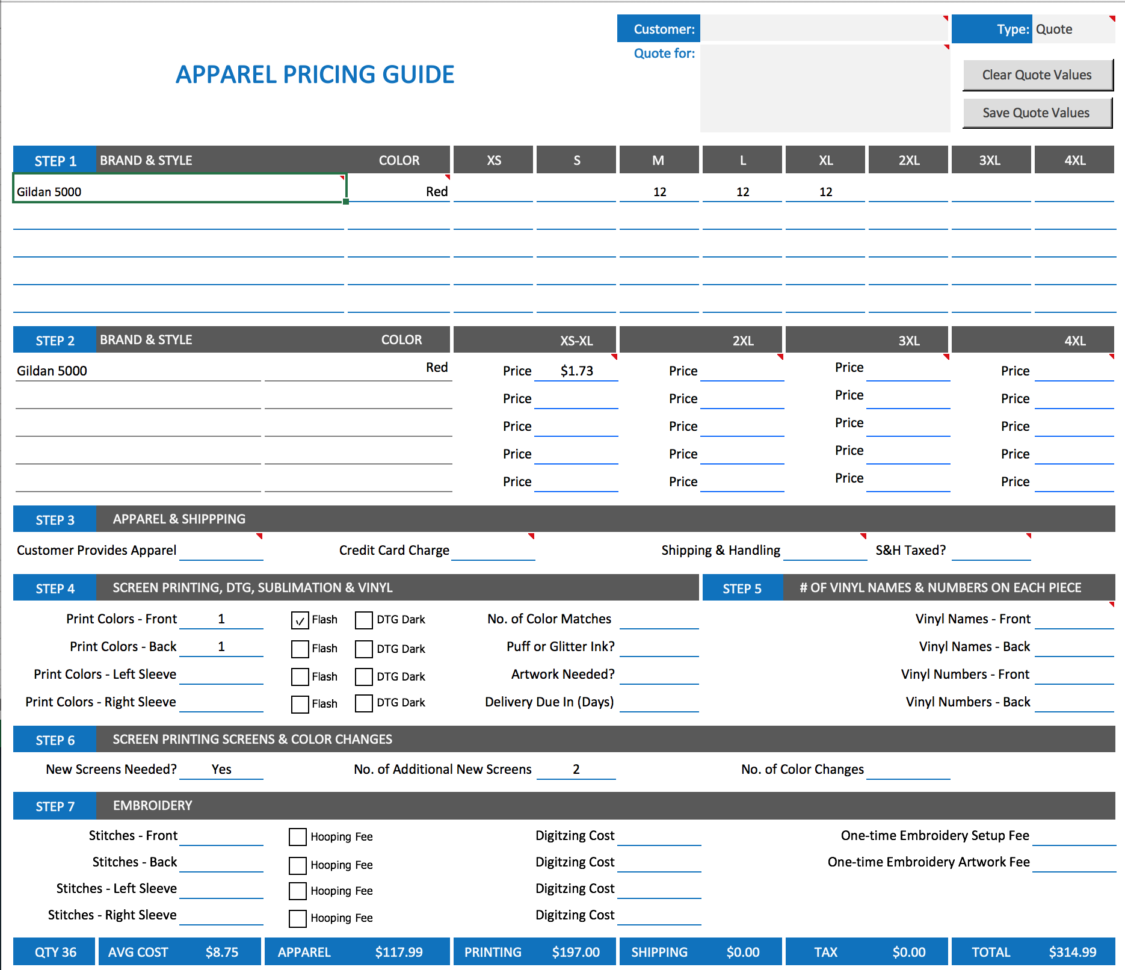Screen dimensions: 1125x970
Task: Check Flash box for Print Colors - Back
Action: point(300,648)
